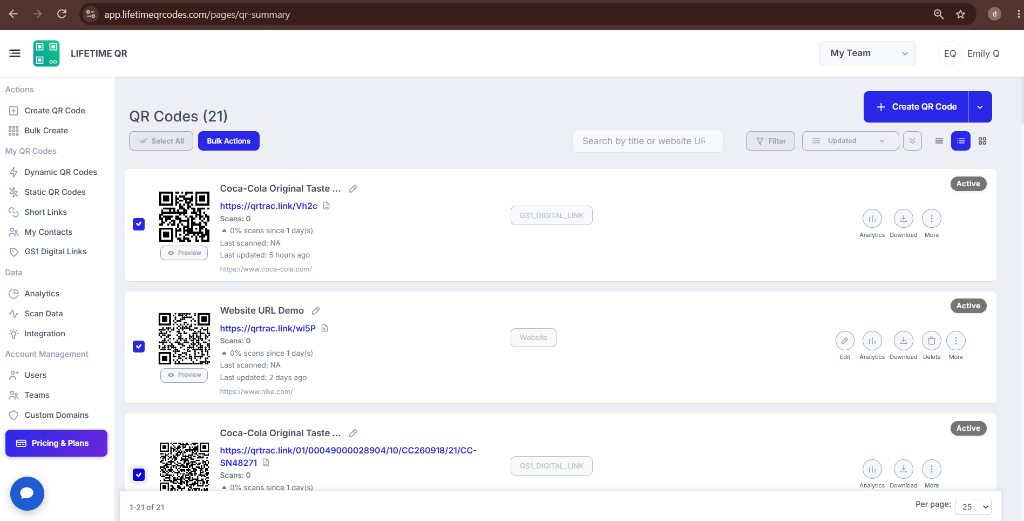Change the Per page dropdown value
The width and height of the screenshot is (1024, 521).
click(973, 507)
